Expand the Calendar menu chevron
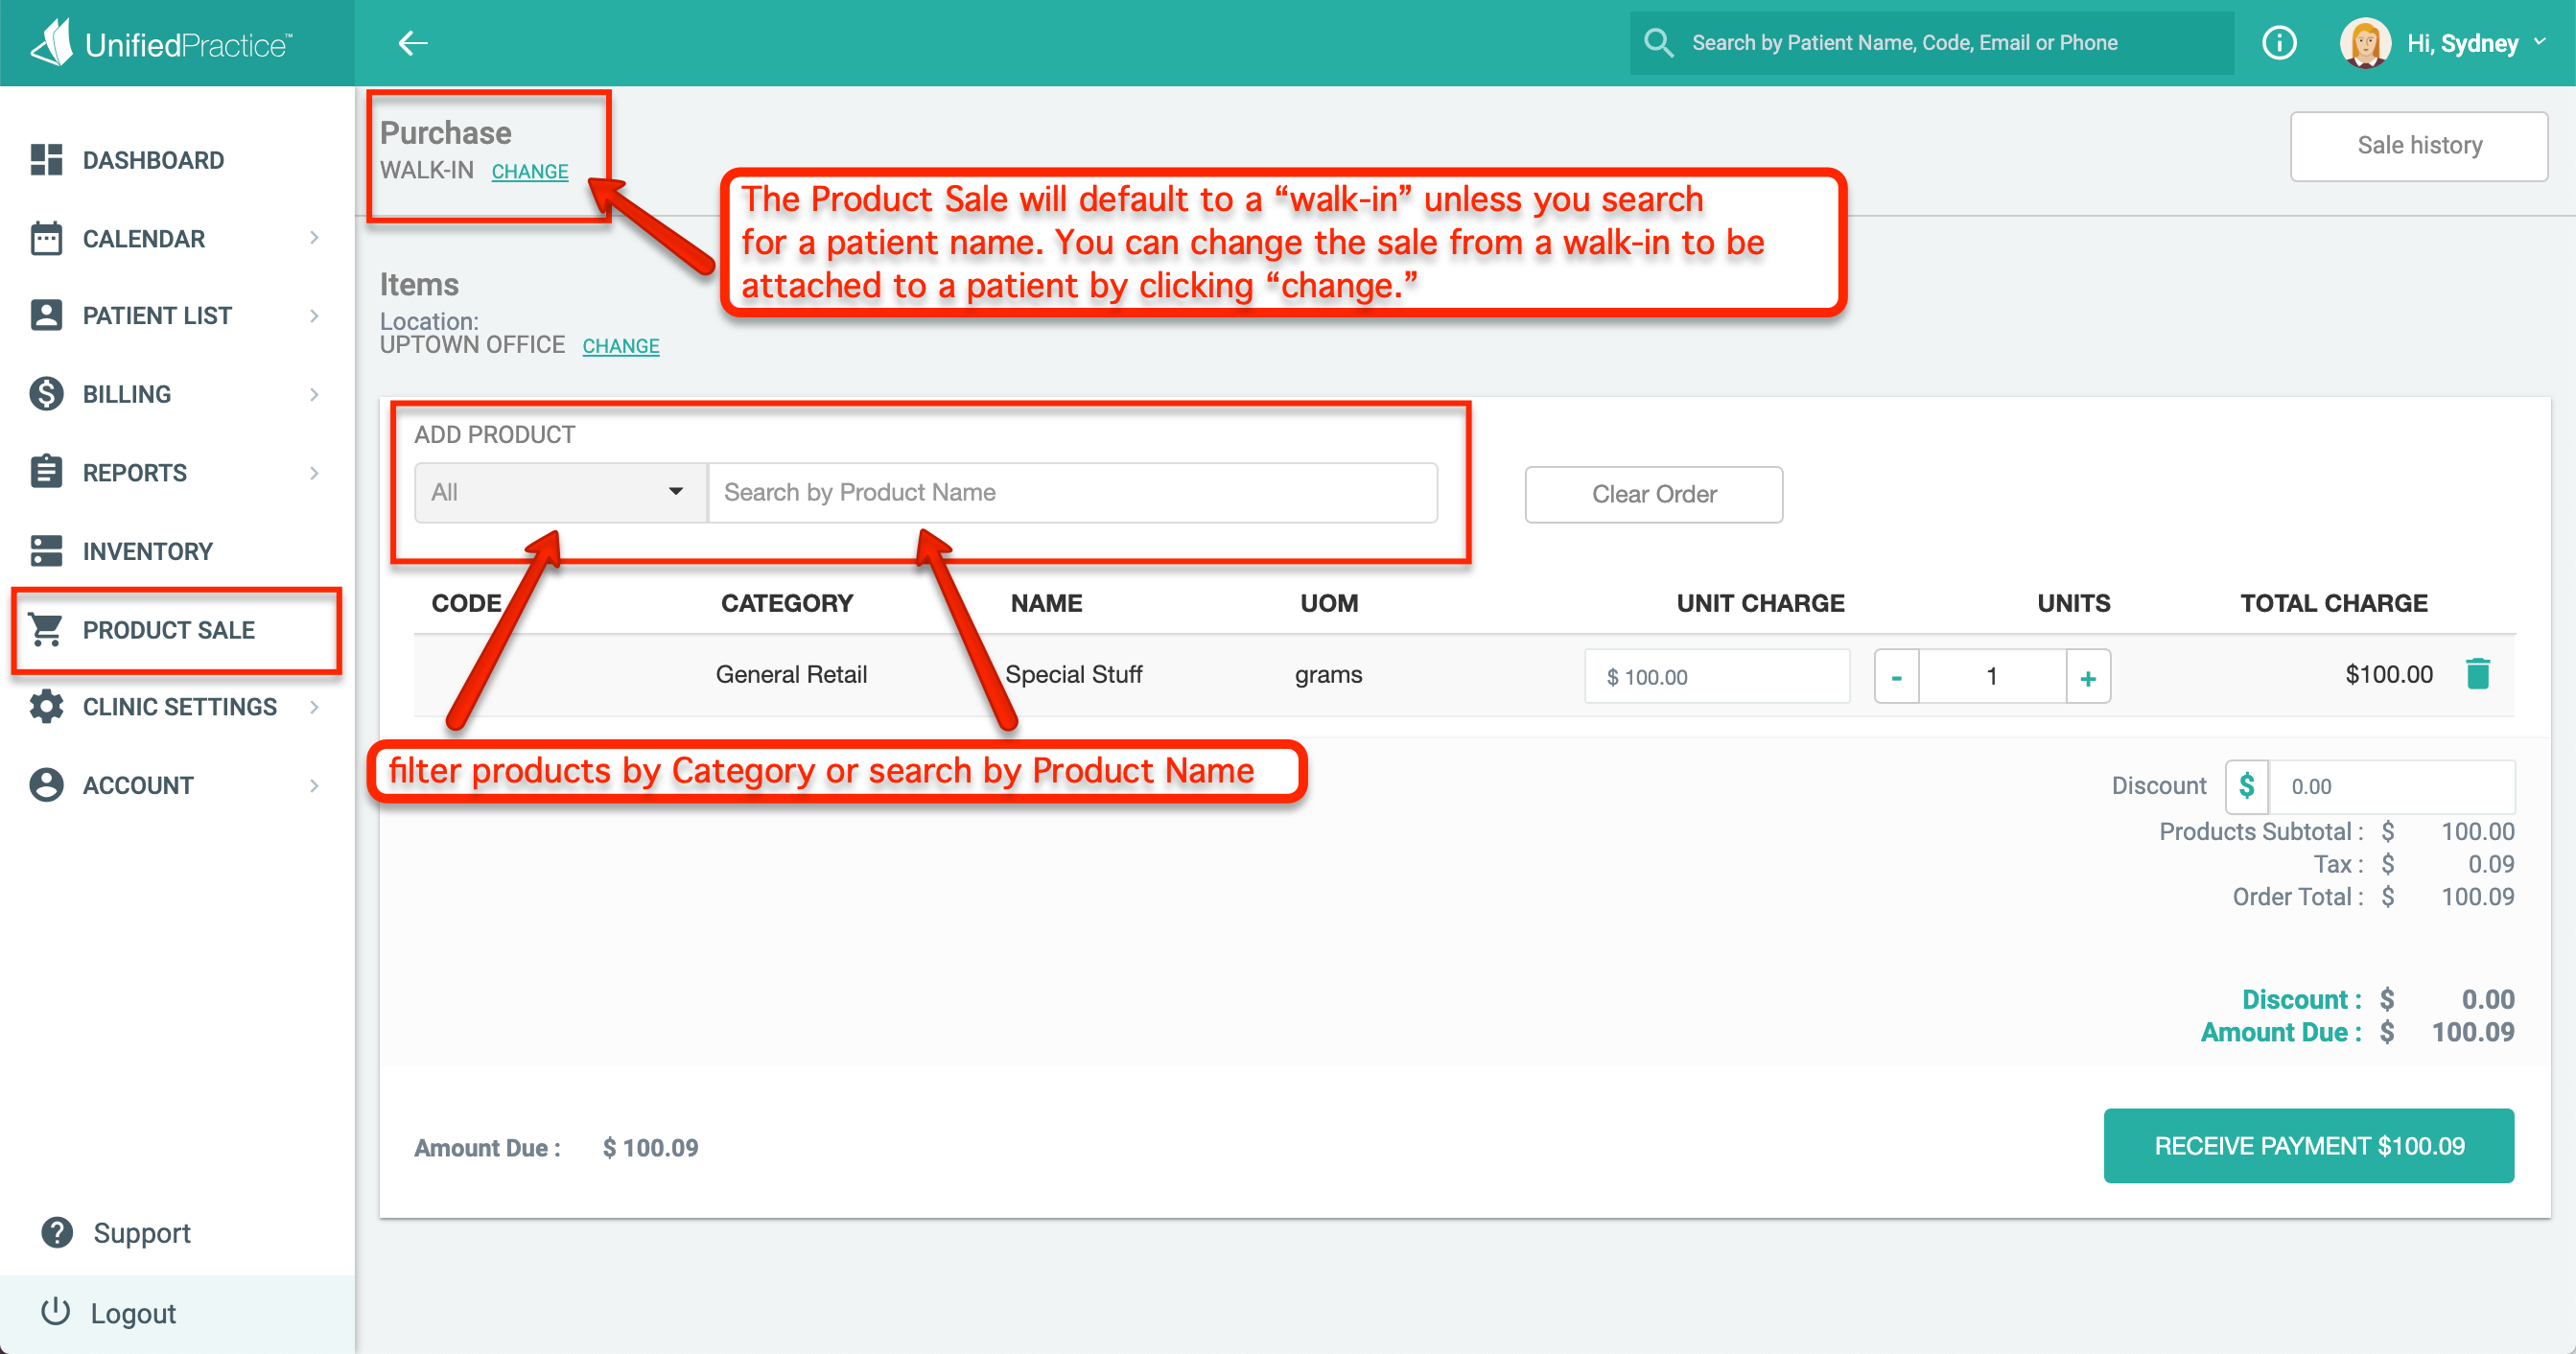Viewport: 2576px width, 1354px height. (314, 238)
